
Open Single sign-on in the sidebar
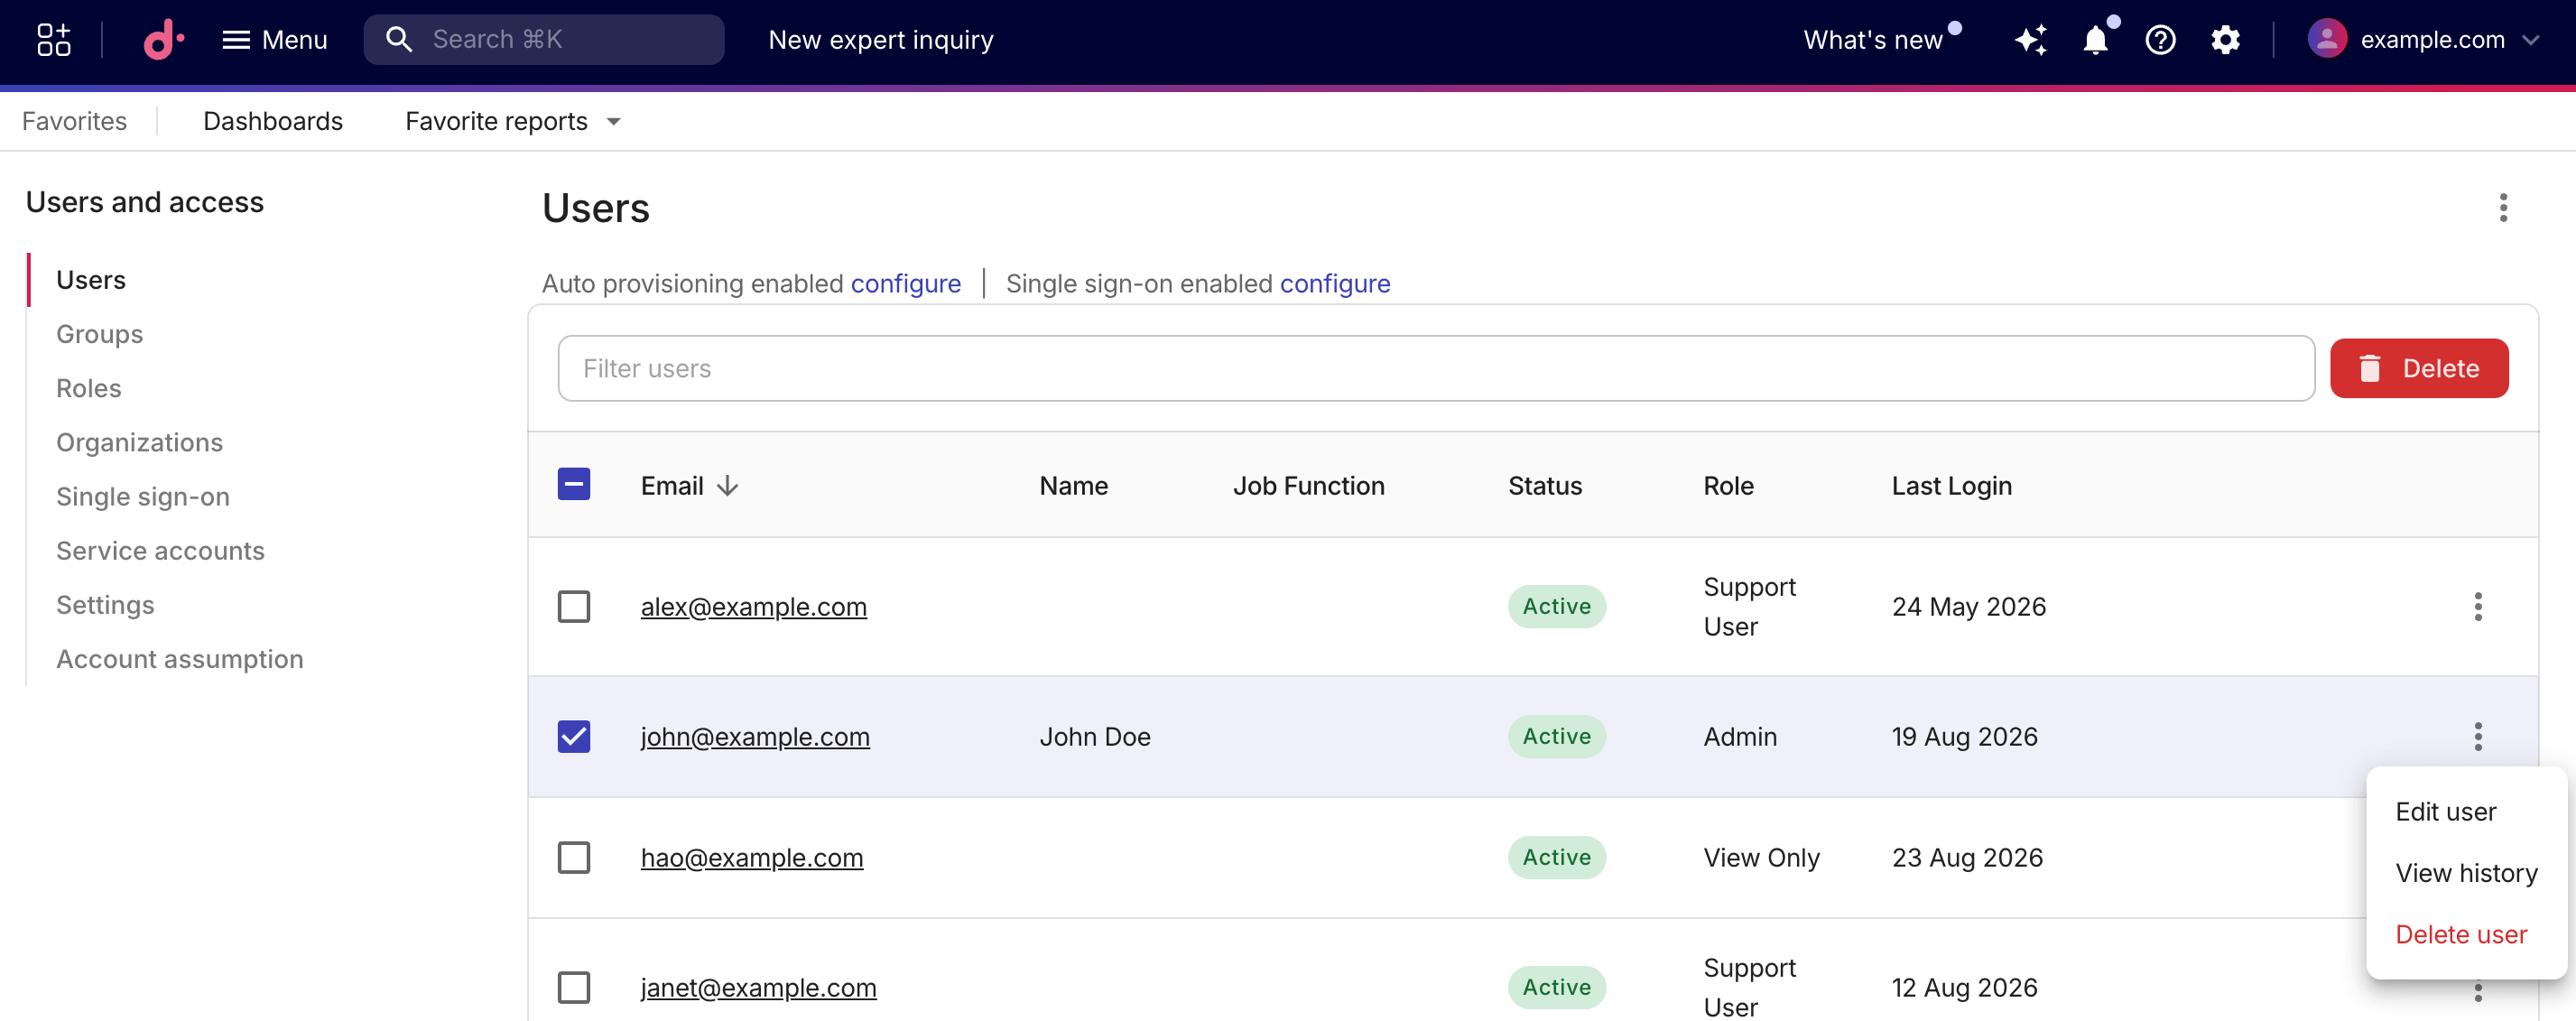143,497
